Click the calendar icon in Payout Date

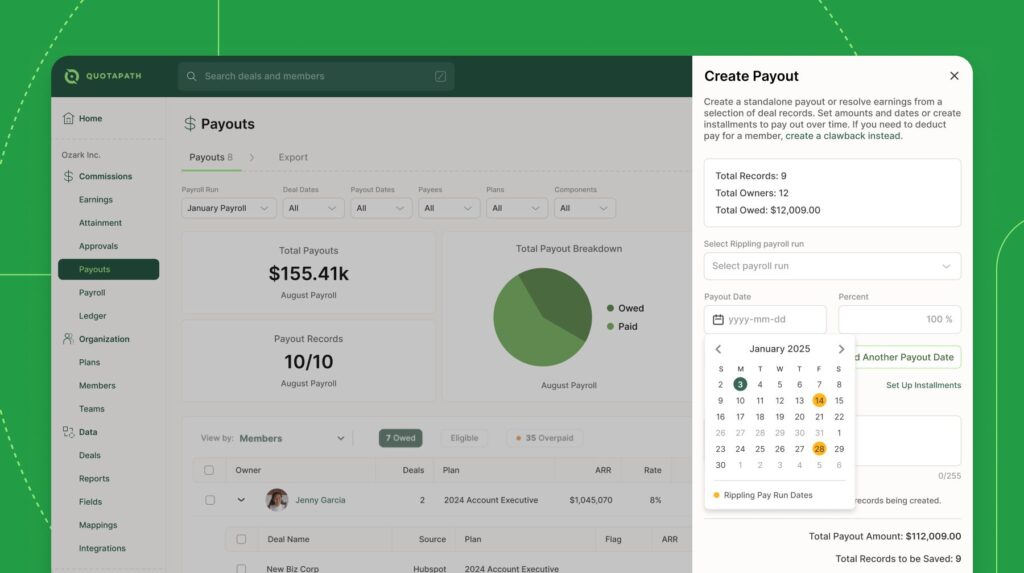pos(718,319)
